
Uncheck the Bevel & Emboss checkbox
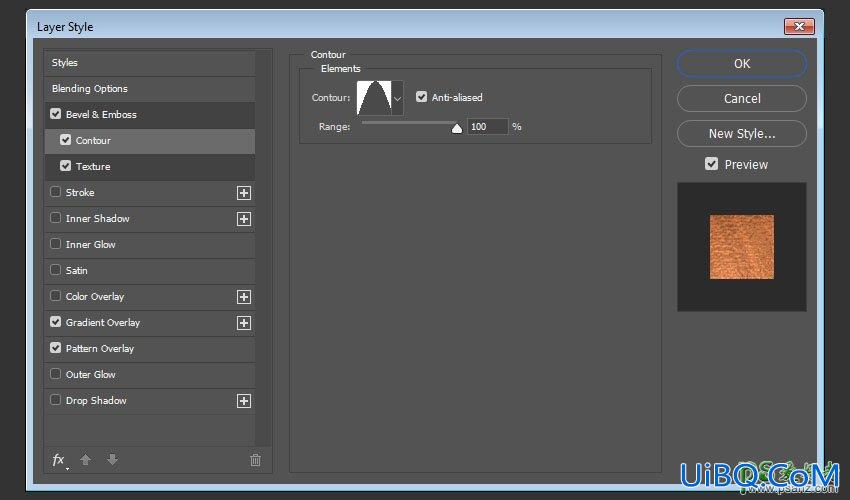55,114
